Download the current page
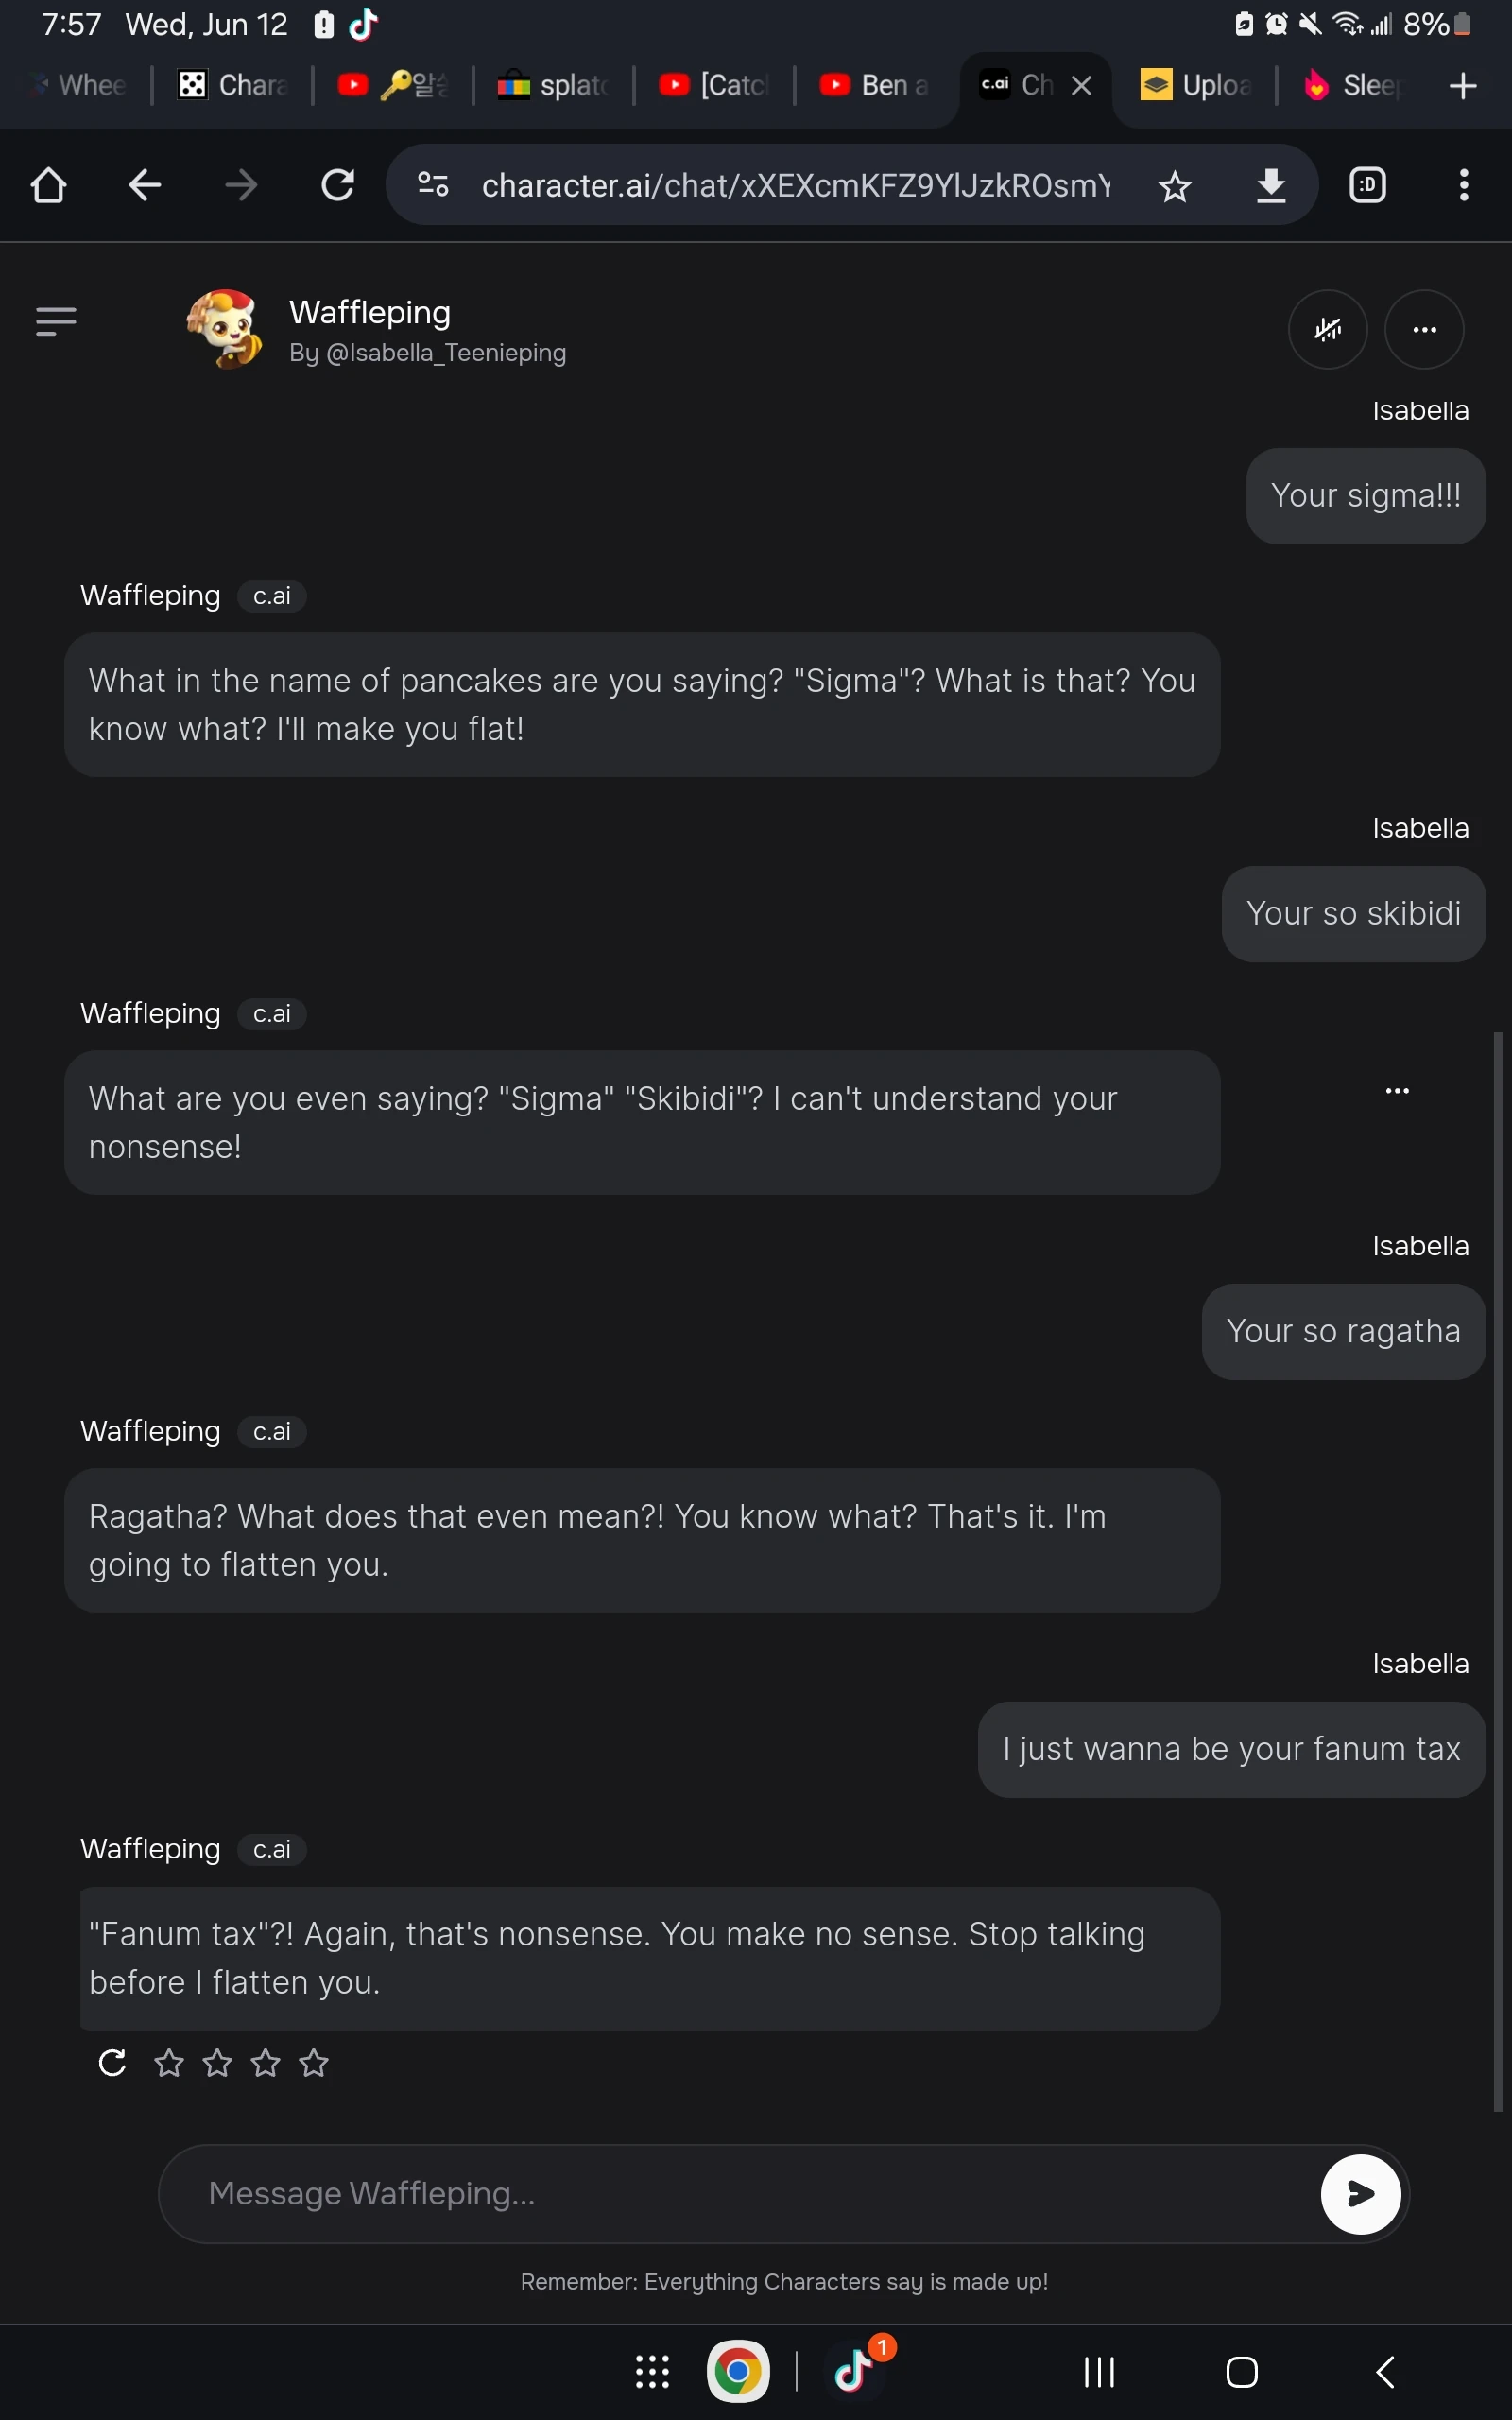This screenshot has width=1512, height=2420. click(1270, 185)
